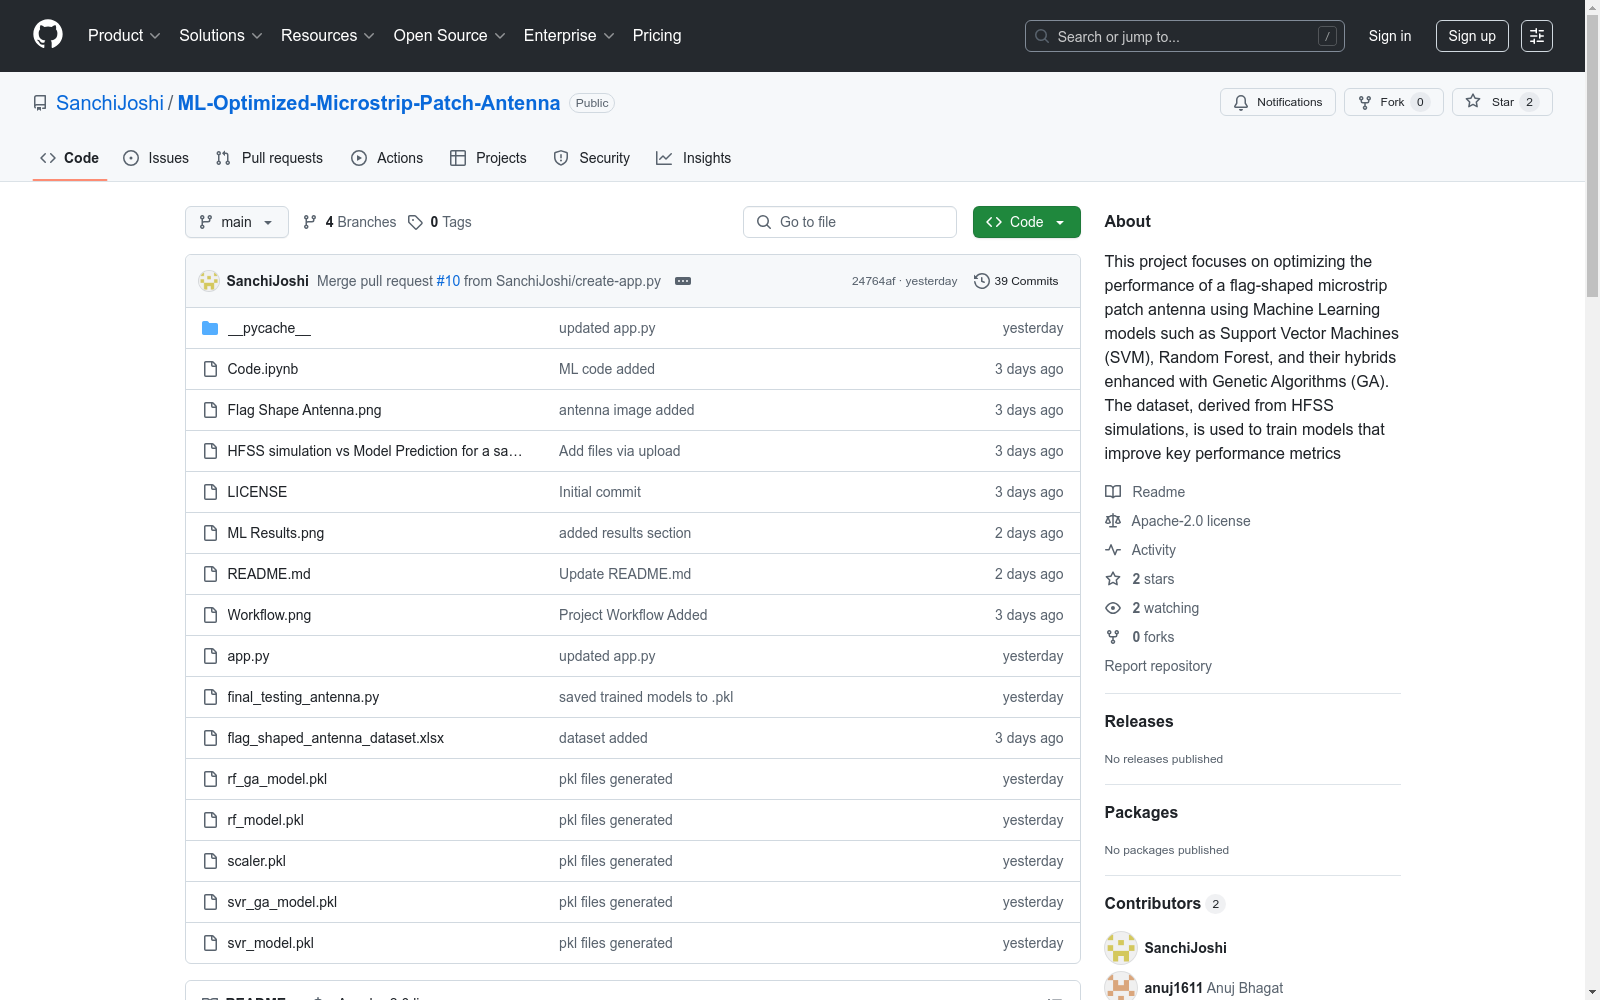Click SanchiJoshi avatar in commit bar
The image size is (1600, 1000).
tap(209, 281)
